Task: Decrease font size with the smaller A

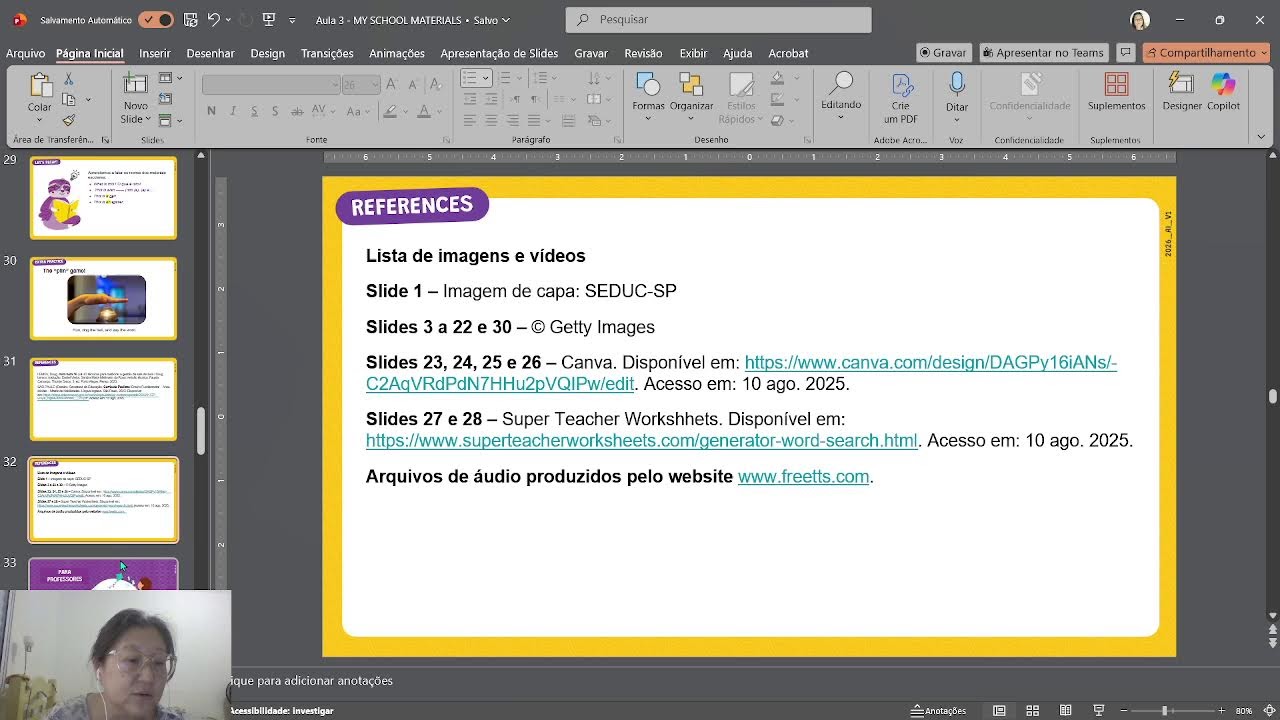Action: (411, 85)
